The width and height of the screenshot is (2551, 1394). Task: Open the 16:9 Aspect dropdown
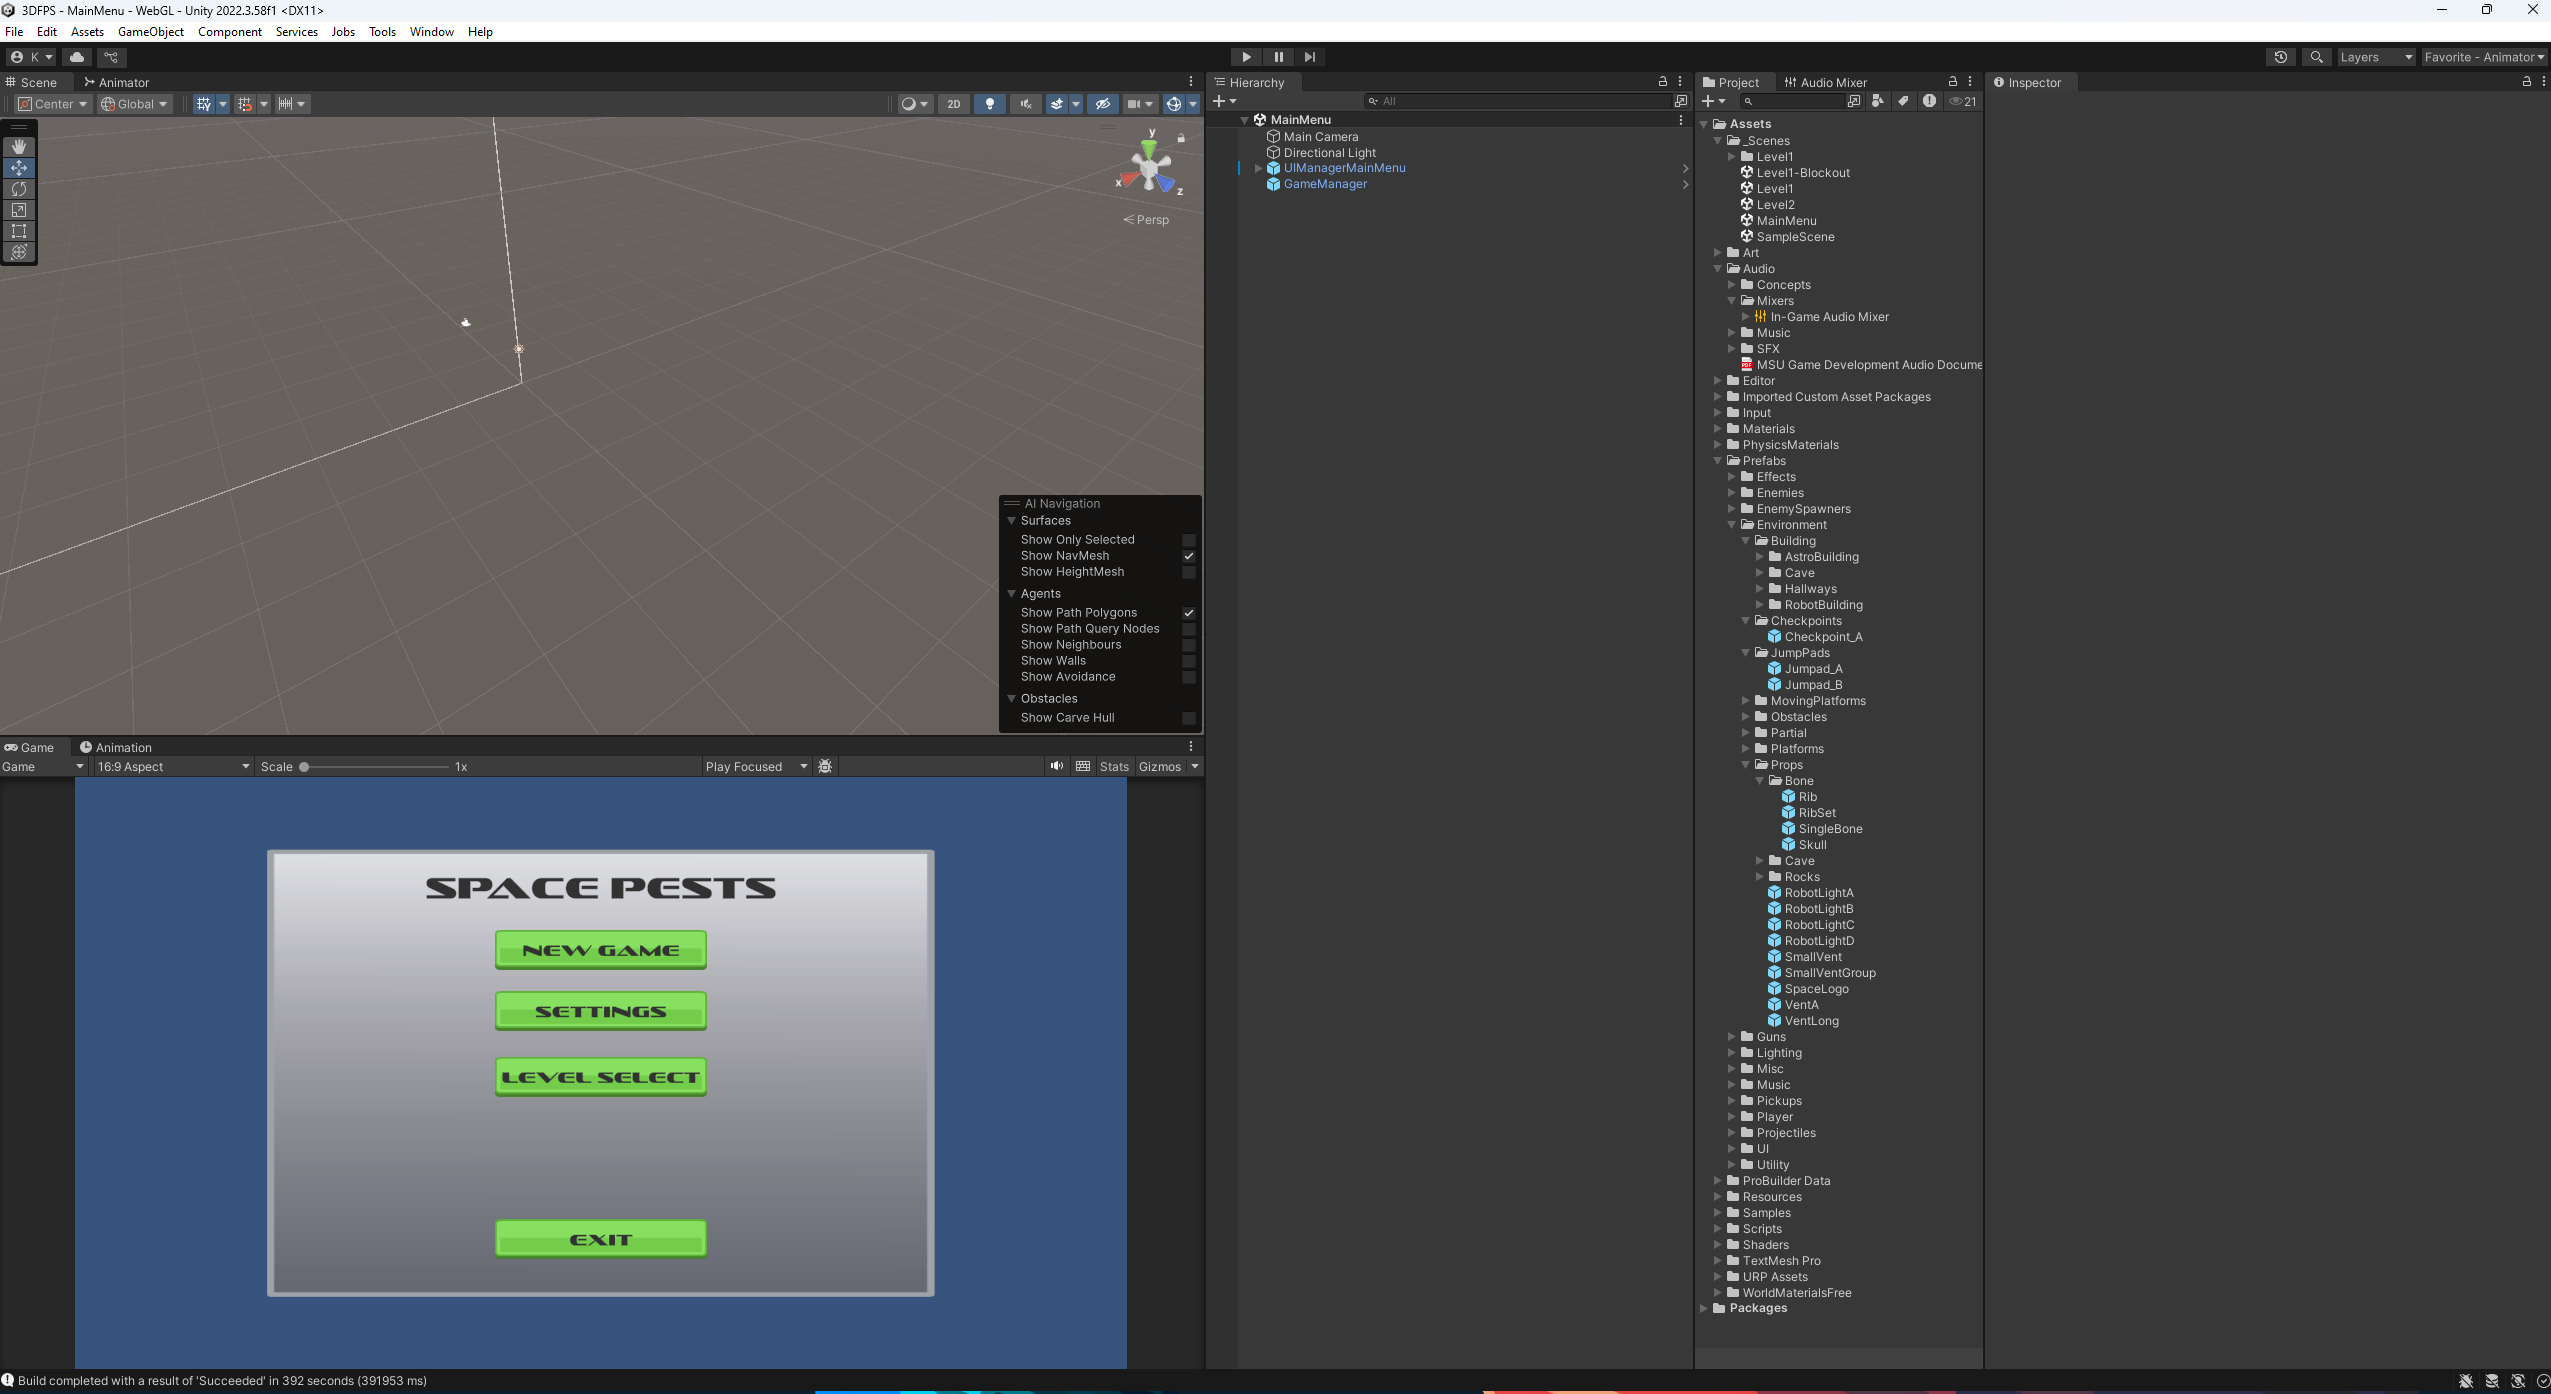(173, 767)
